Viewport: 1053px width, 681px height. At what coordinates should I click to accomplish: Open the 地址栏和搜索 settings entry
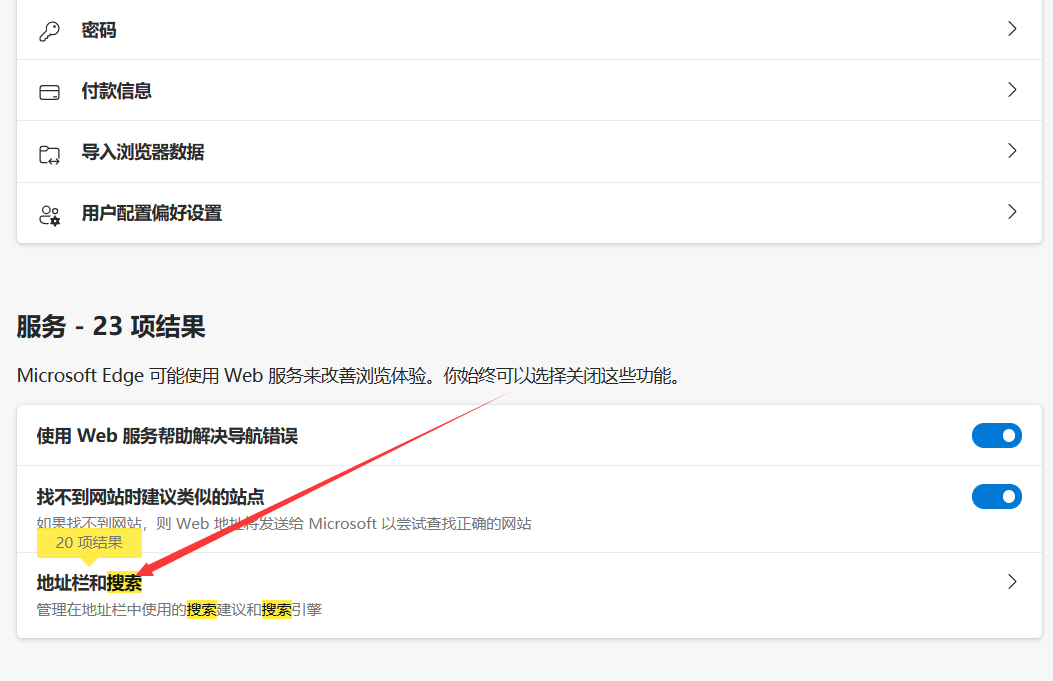tap(529, 595)
